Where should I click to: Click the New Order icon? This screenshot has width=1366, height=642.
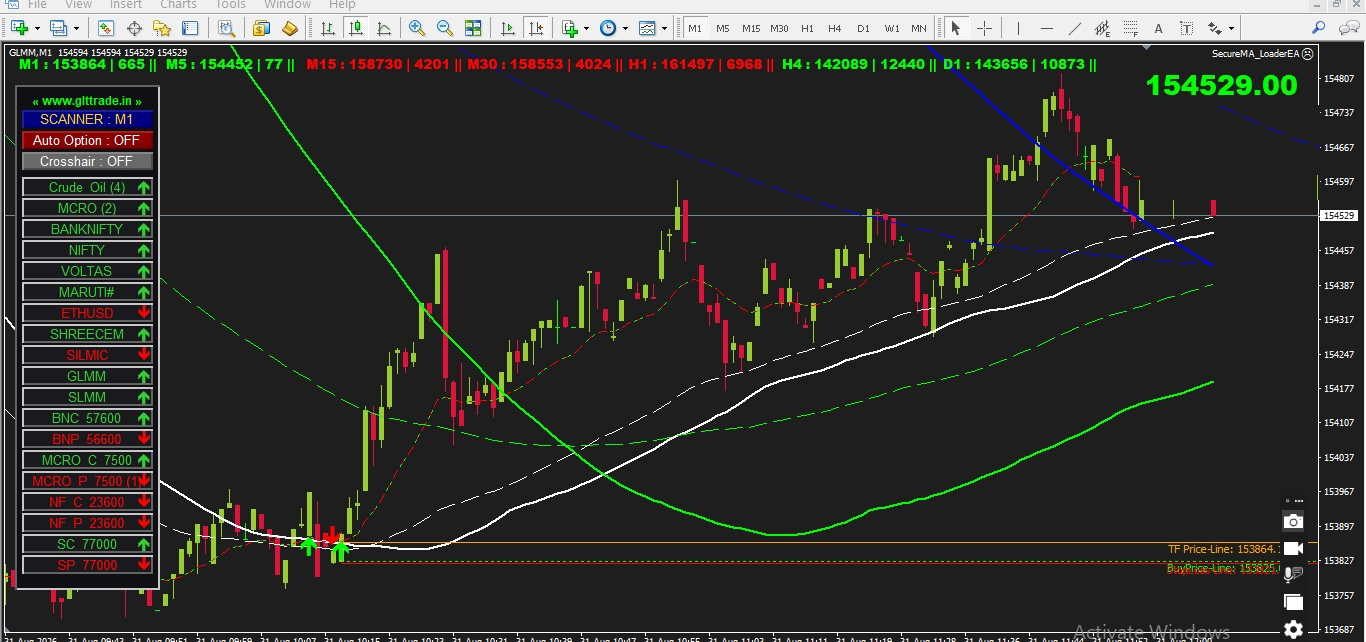coord(261,28)
